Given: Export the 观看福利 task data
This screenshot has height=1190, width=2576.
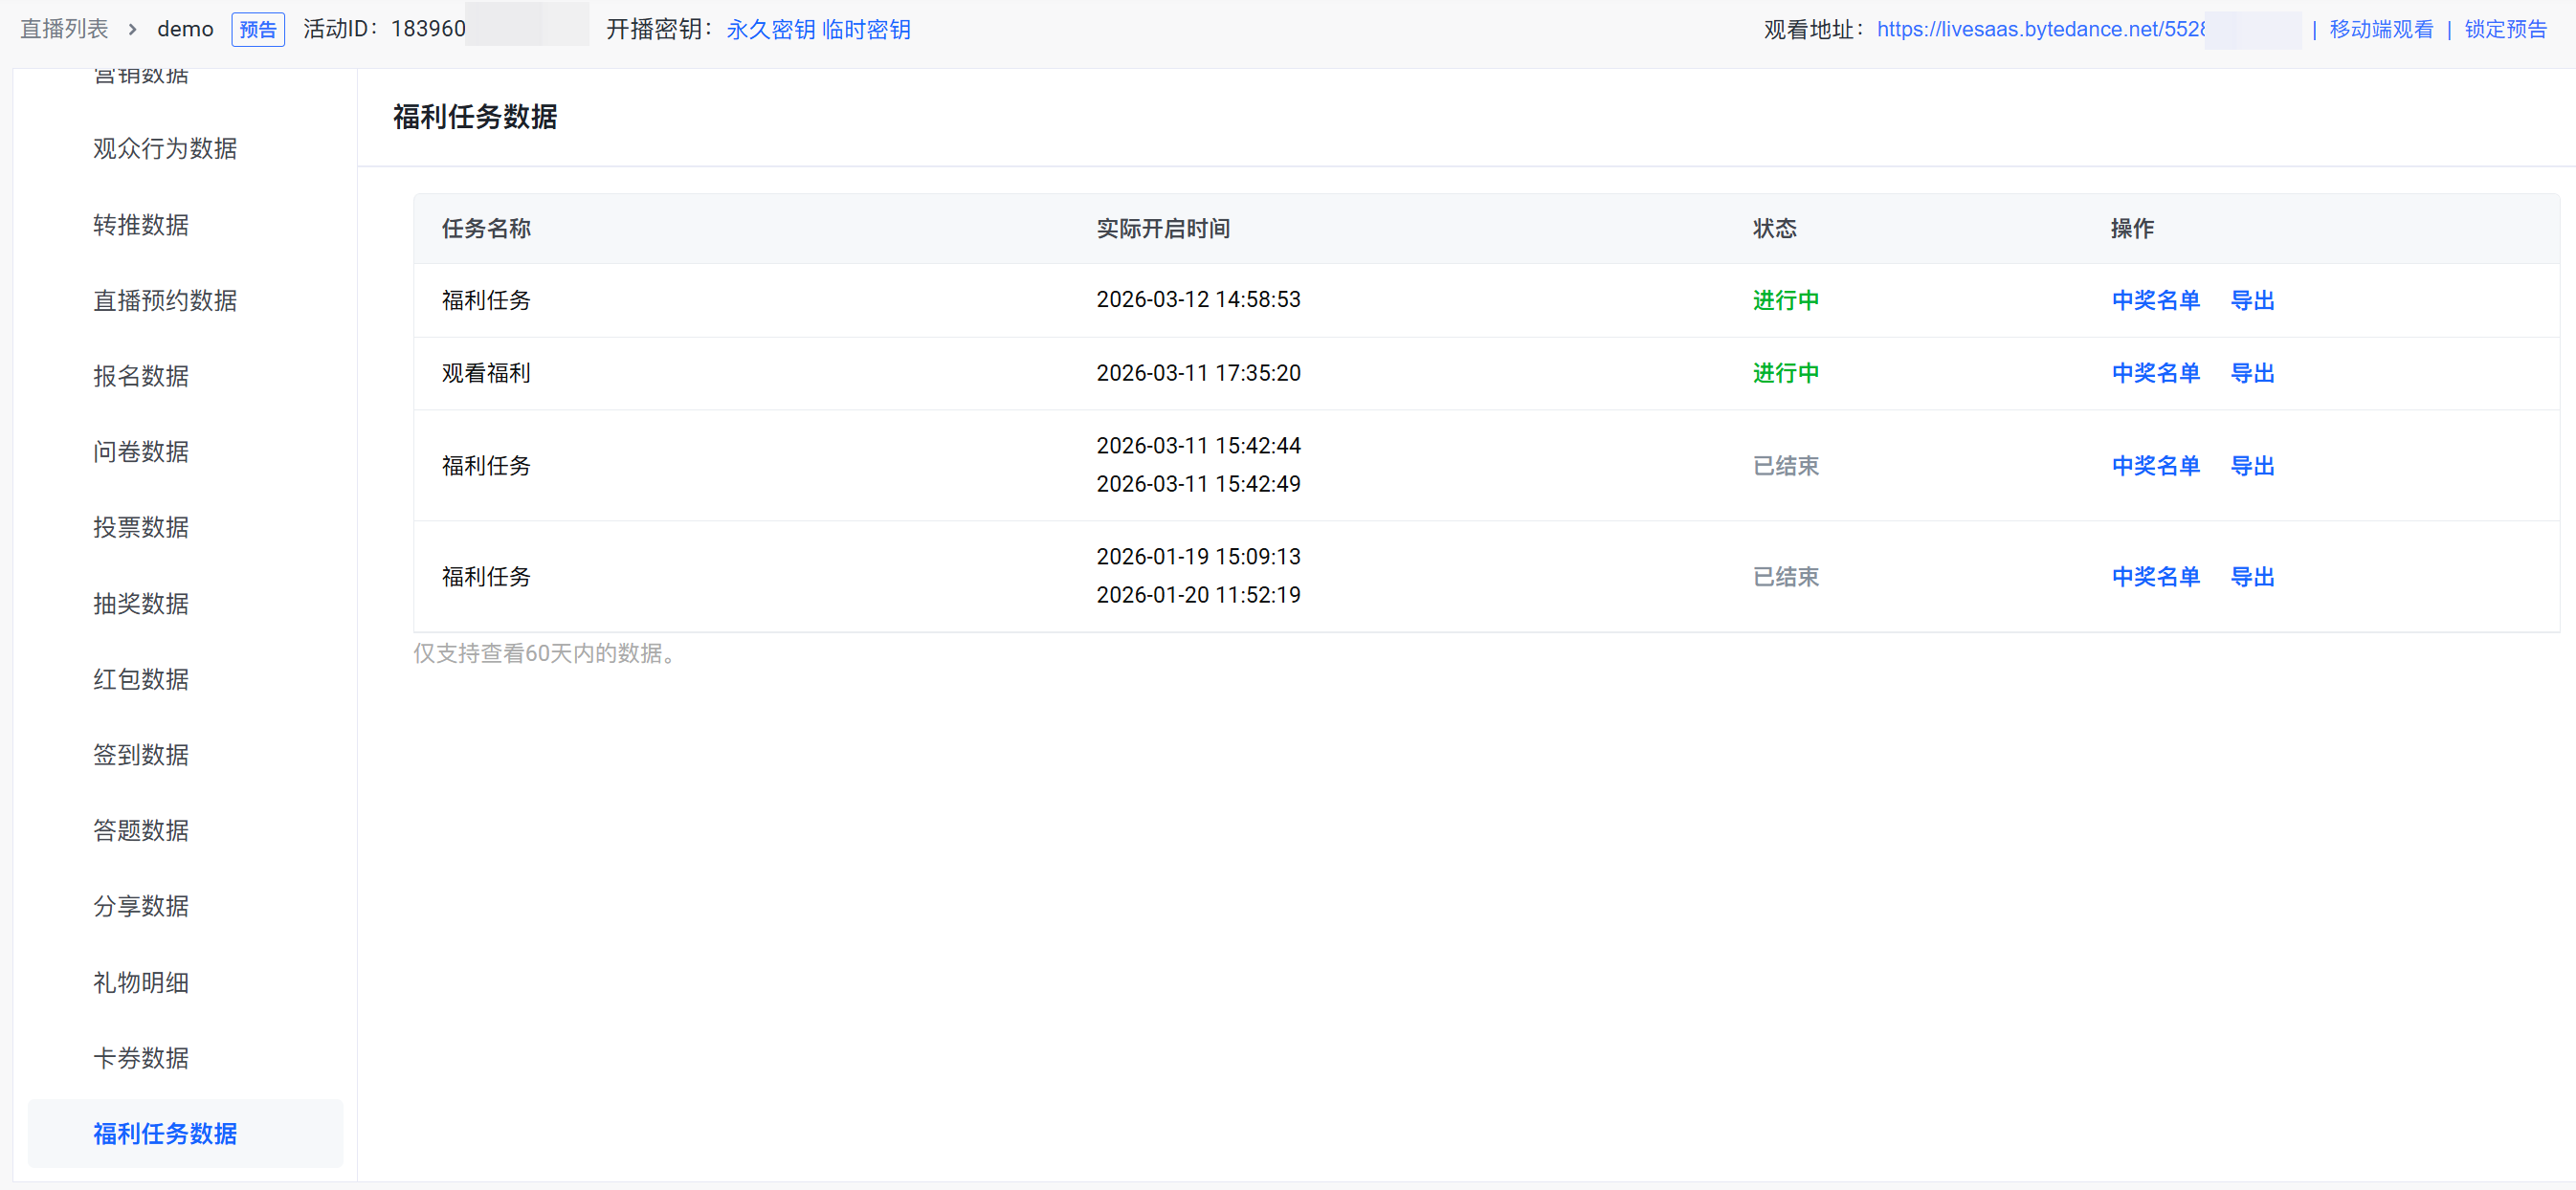Looking at the screenshot, I should click(2252, 373).
